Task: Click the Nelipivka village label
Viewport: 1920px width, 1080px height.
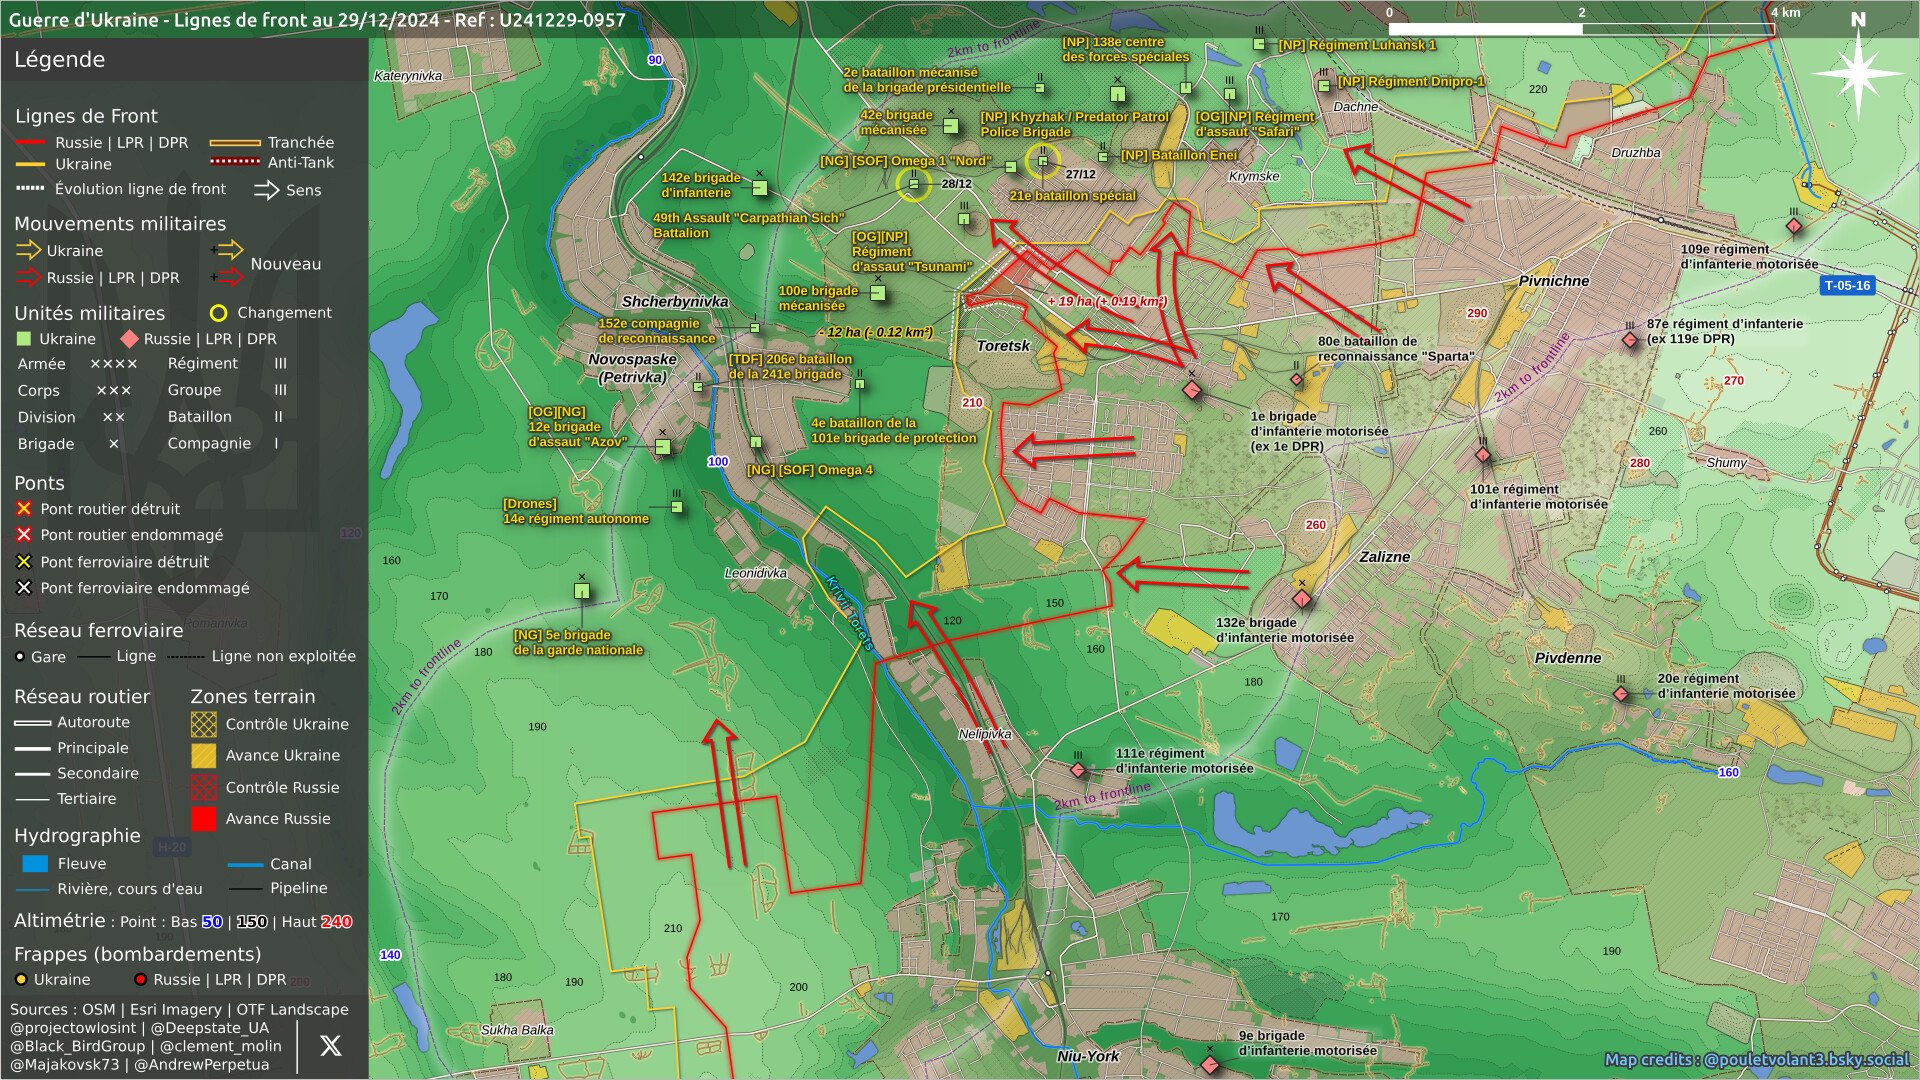Action: pos(985,734)
